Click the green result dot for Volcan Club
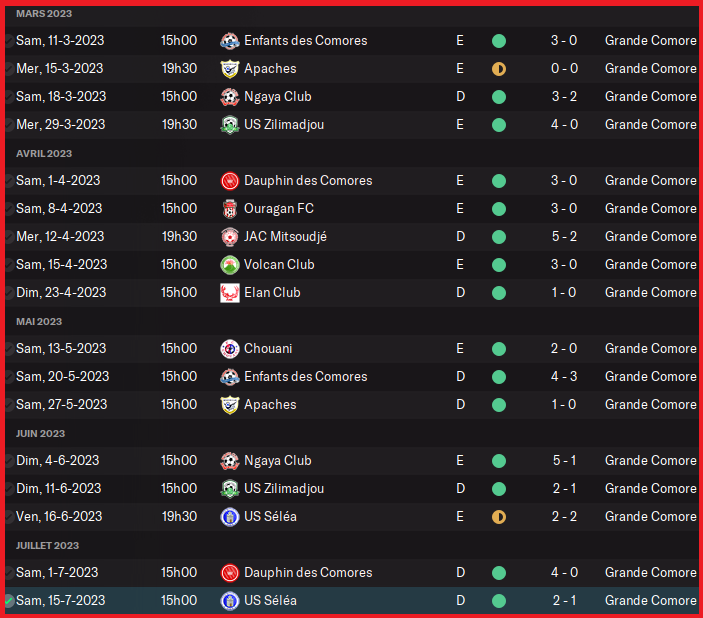The height and width of the screenshot is (618, 703). (499, 265)
